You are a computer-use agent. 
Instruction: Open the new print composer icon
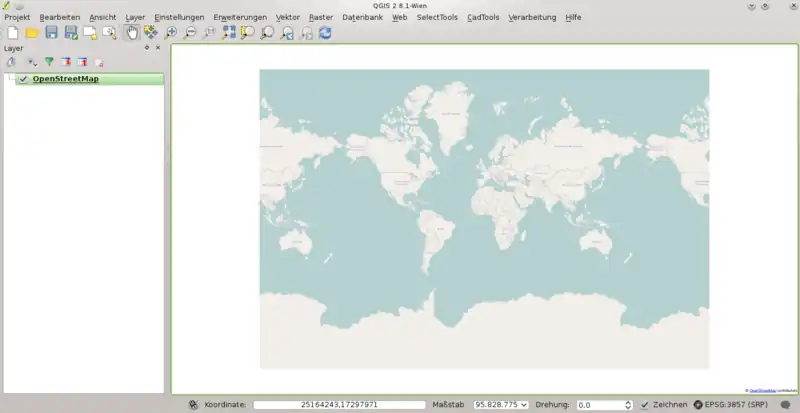90,33
